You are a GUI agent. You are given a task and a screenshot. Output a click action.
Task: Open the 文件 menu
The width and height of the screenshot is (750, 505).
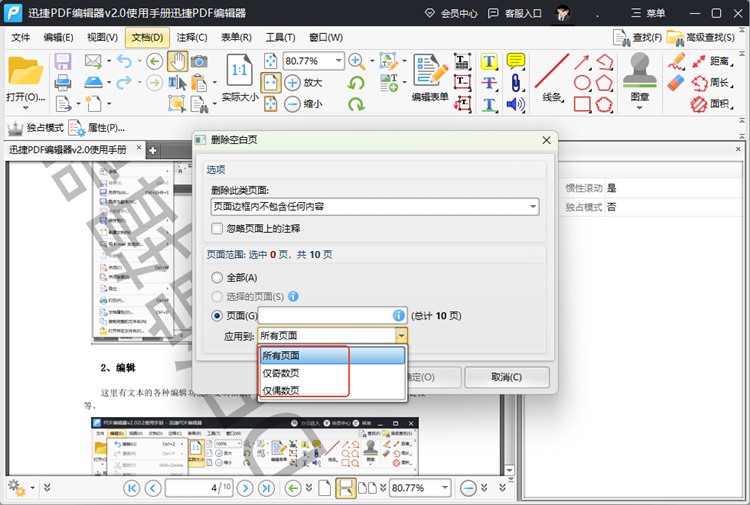(21, 37)
